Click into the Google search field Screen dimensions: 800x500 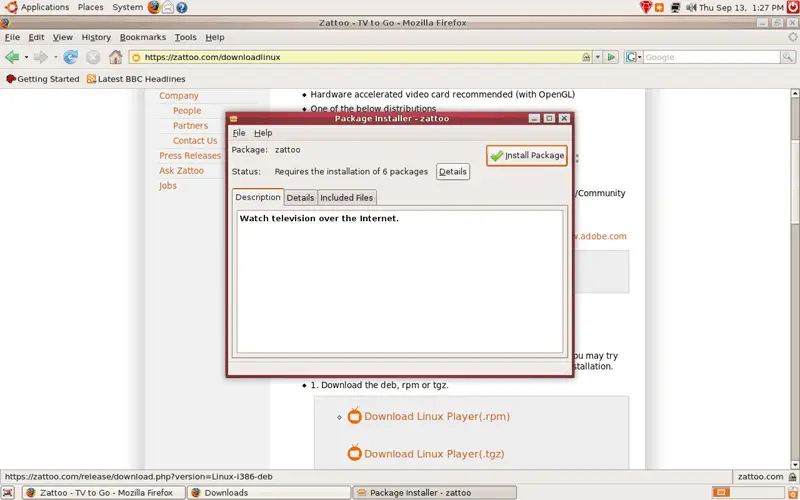pos(711,57)
